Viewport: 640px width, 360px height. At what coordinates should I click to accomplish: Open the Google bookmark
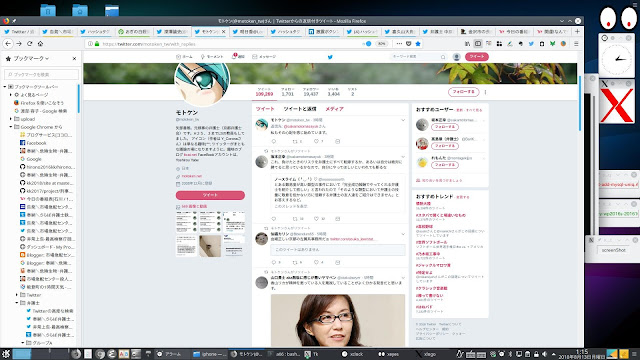31,159
